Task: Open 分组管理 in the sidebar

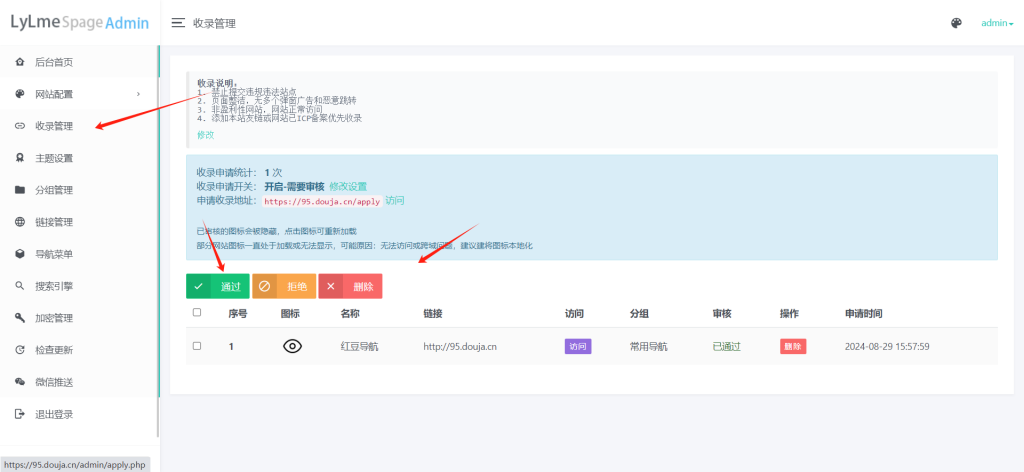Action: click(x=79, y=190)
